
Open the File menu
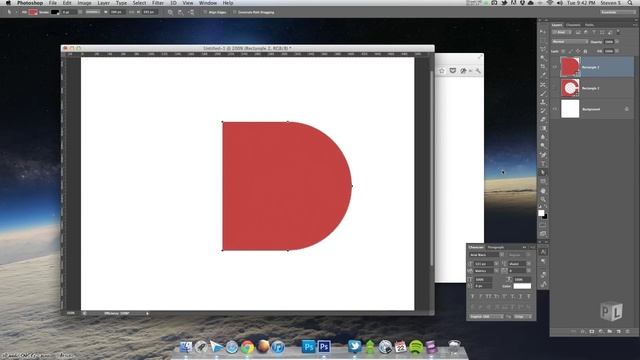coord(53,3)
